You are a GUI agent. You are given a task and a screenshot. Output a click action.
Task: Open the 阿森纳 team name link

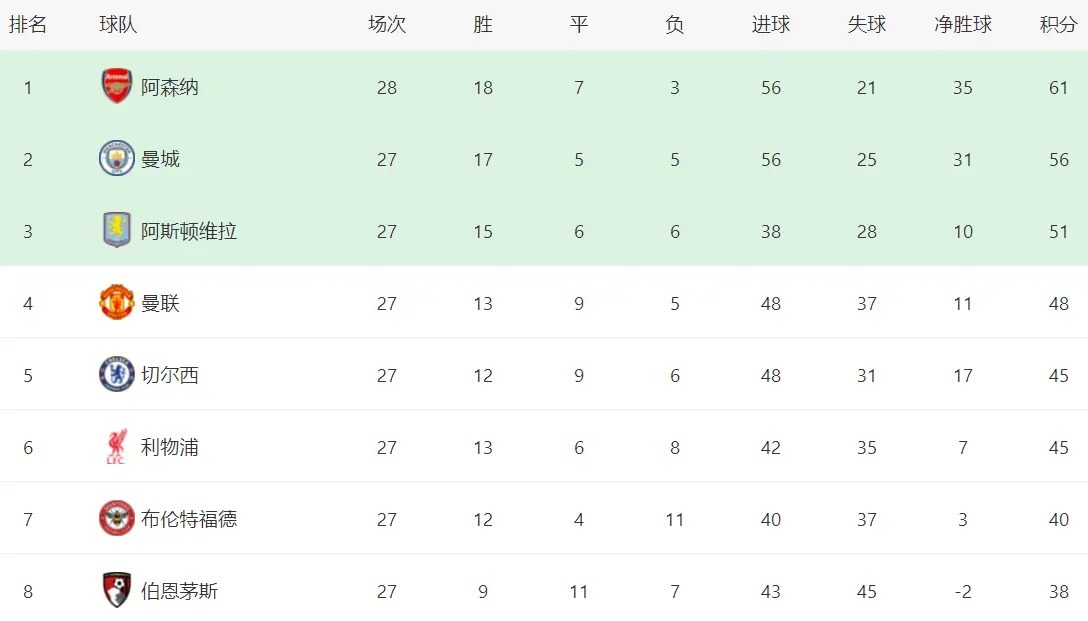pos(170,87)
